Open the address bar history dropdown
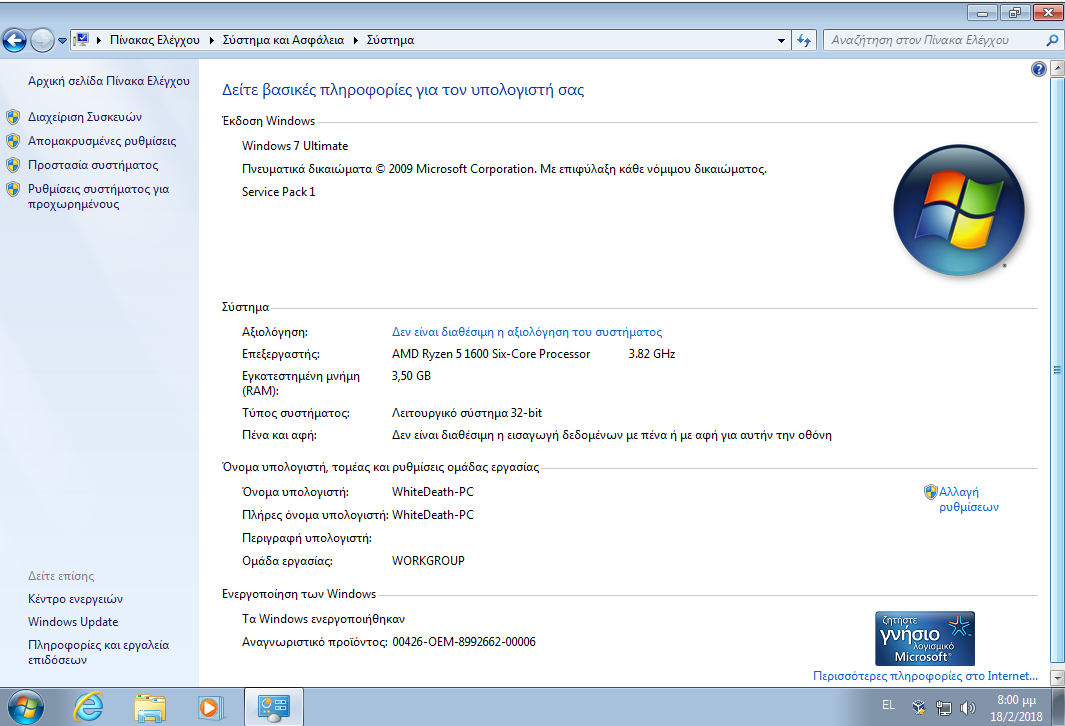Viewport: 1065px width, 726px height. coord(781,41)
